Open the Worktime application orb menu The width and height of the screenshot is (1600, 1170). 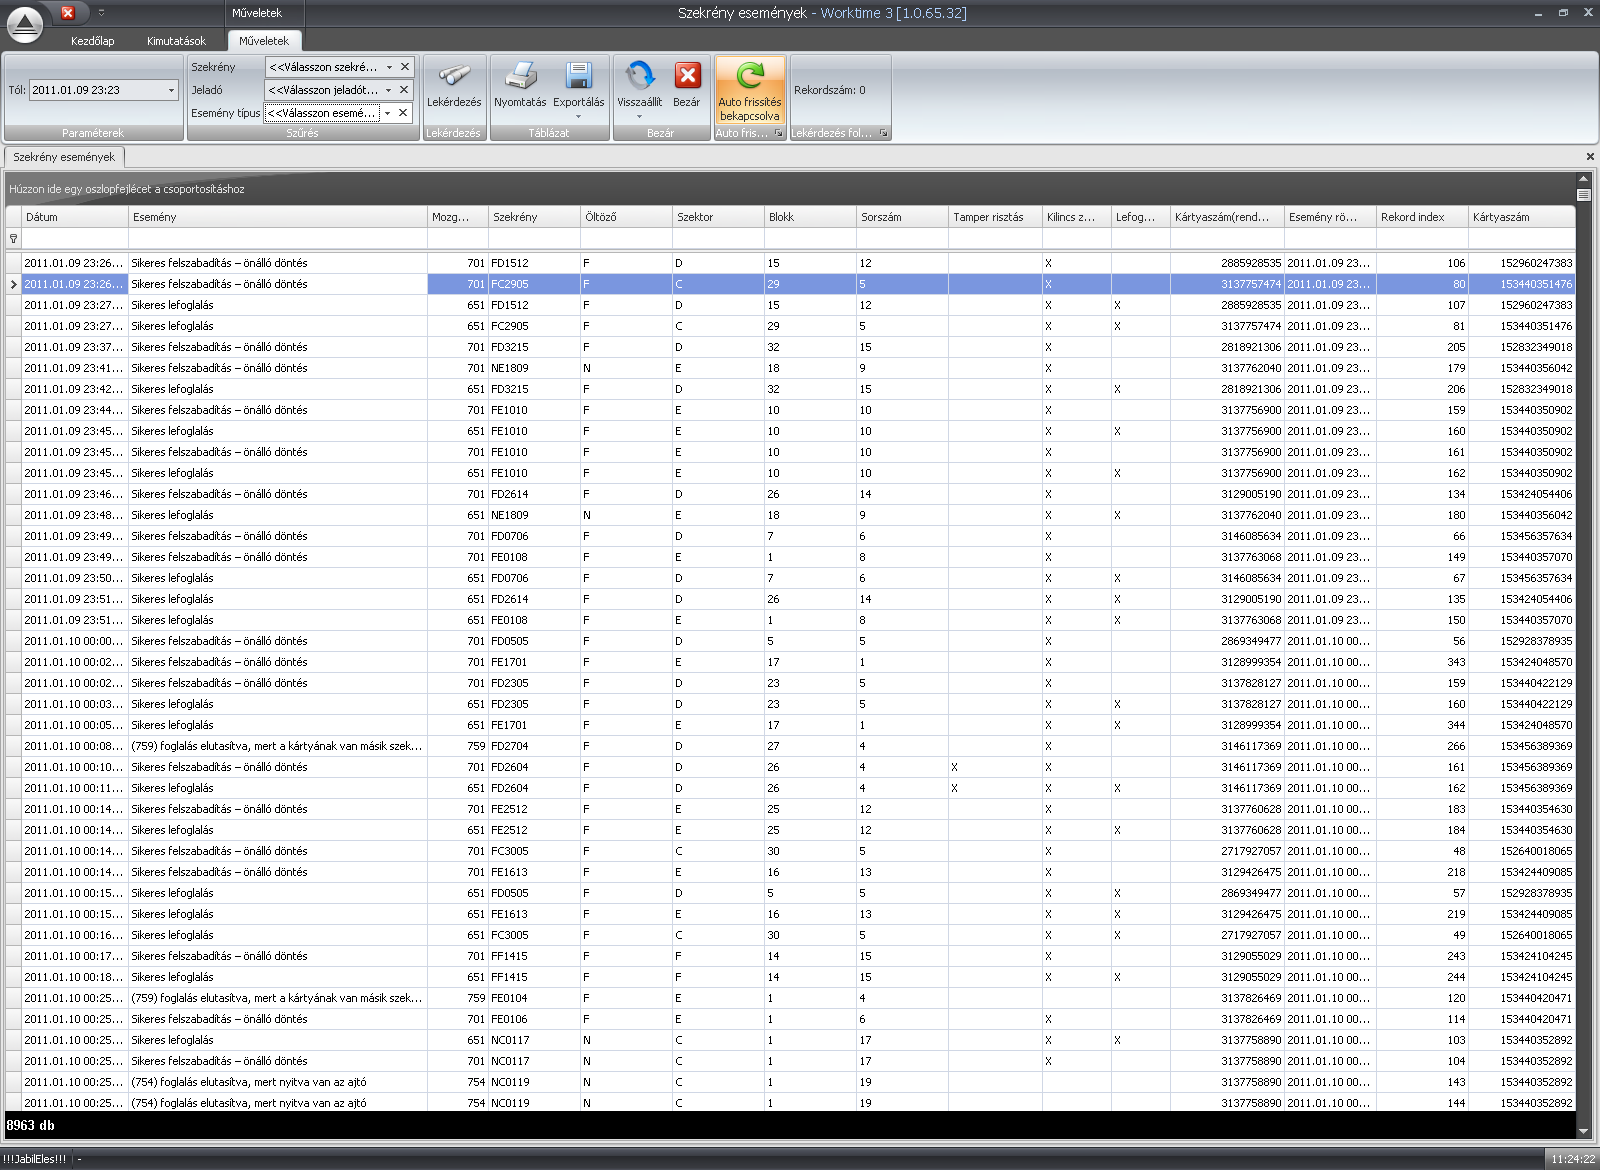pyautogui.click(x=24, y=24)
